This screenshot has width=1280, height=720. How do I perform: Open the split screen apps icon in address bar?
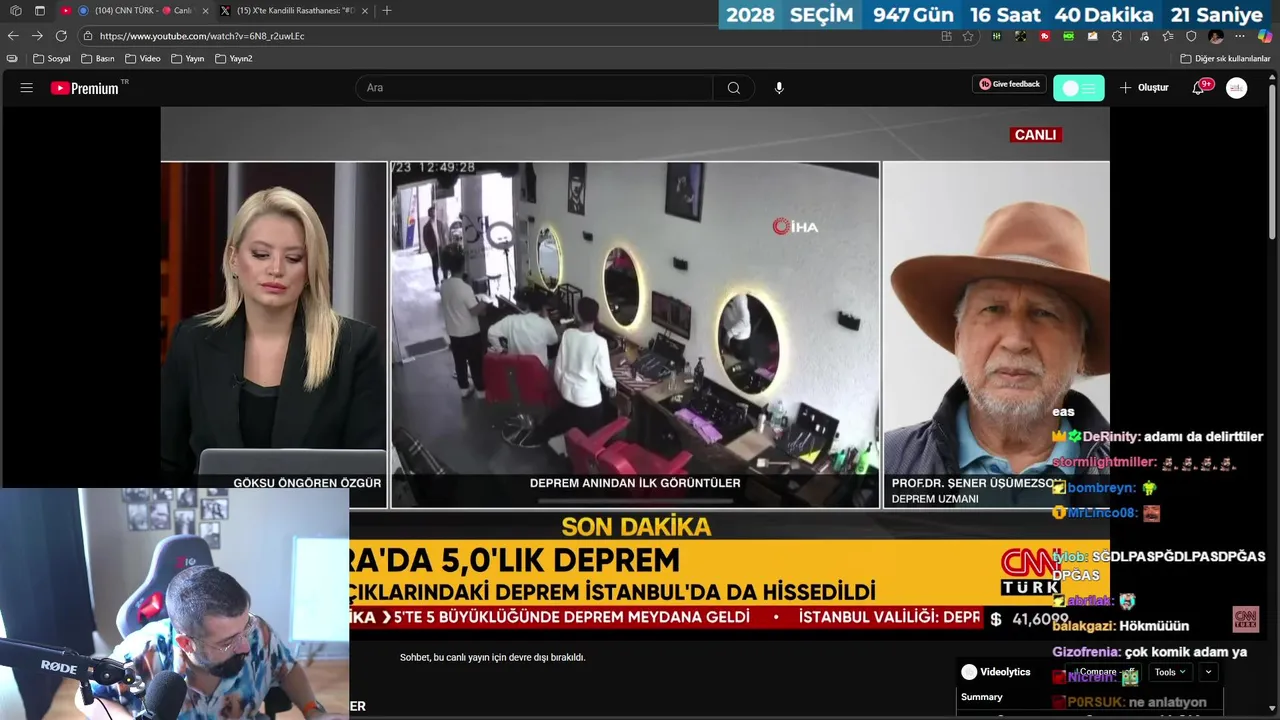tap(946, 36)
